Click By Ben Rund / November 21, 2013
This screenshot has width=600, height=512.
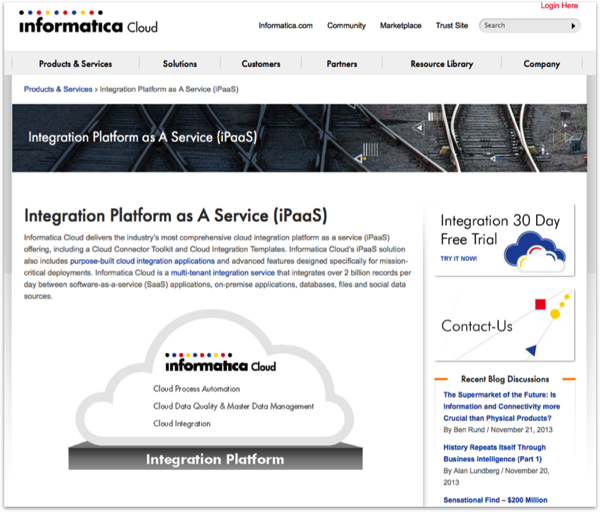[x=498, y=430]
